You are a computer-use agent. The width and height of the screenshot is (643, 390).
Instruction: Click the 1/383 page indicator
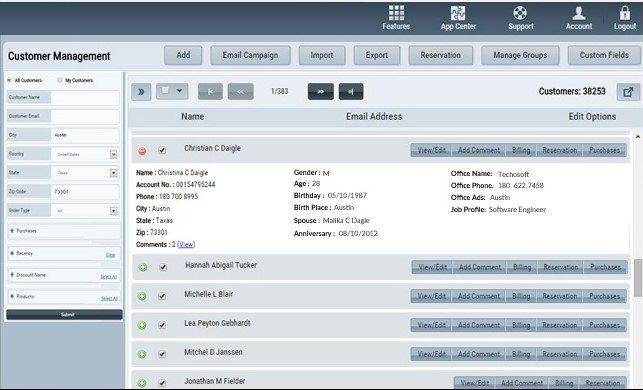[x=280, y=91]
